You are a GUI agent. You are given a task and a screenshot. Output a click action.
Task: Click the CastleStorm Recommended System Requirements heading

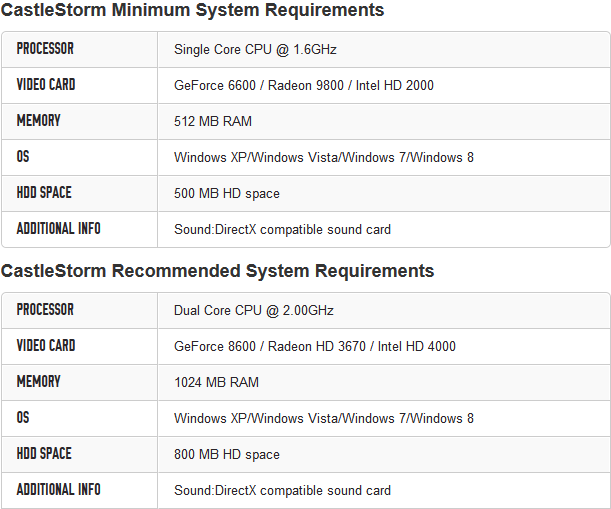pos(217,271)
